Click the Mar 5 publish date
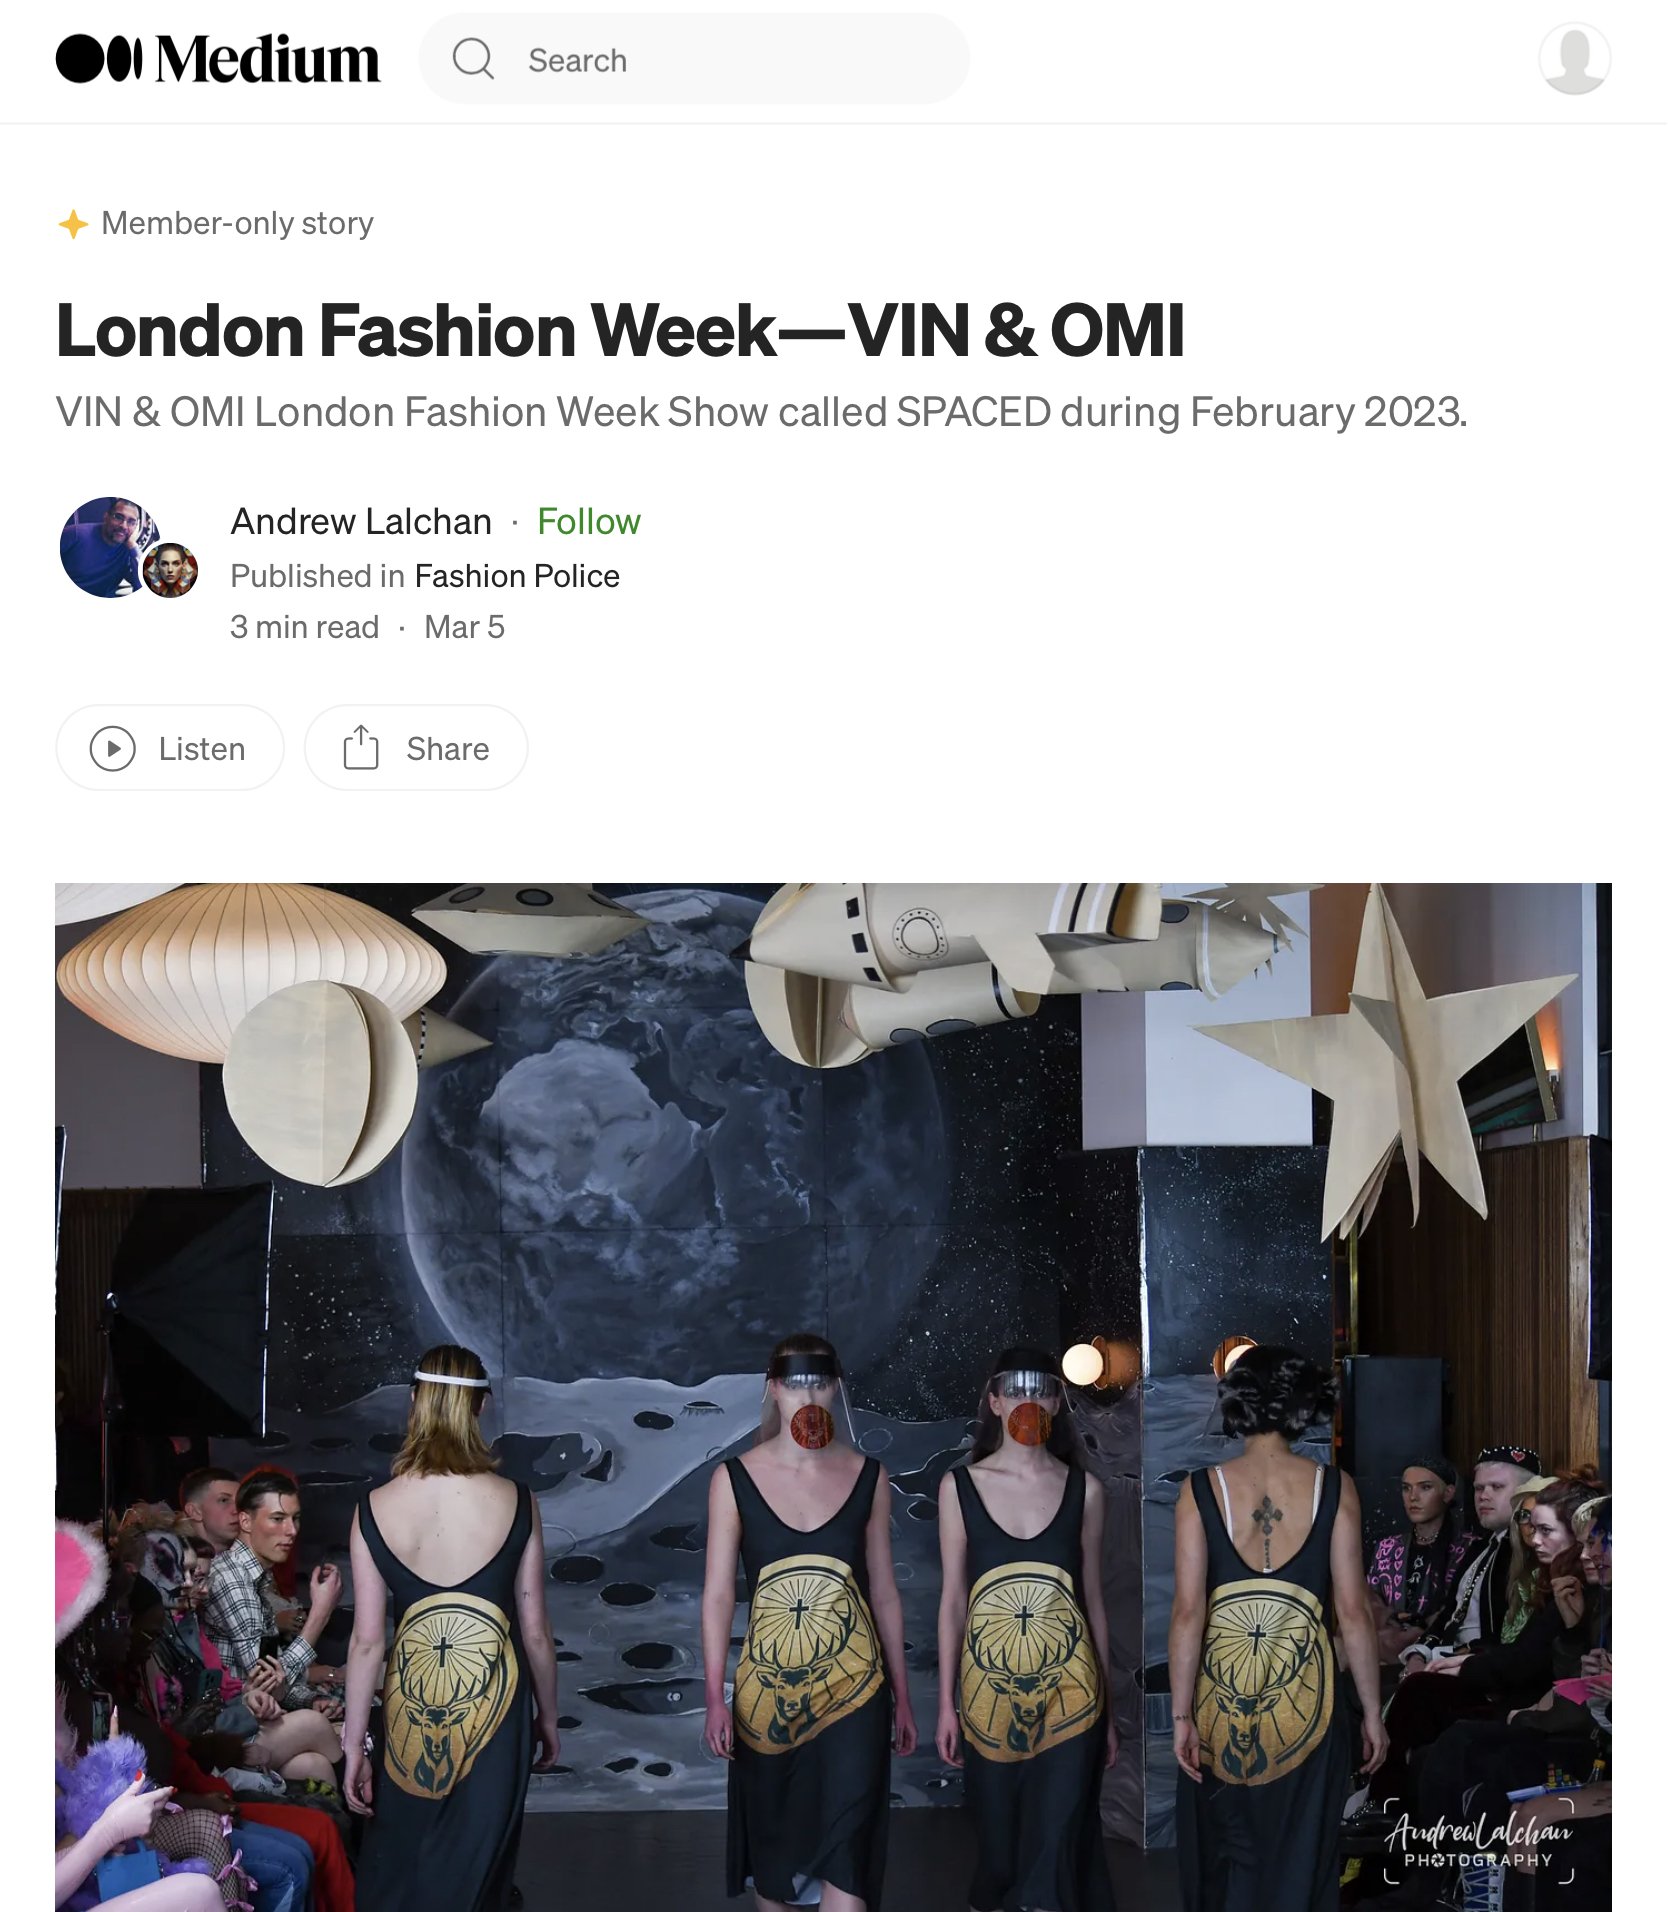Viewport: 1668px width, 1912px height. click(465, 627)
